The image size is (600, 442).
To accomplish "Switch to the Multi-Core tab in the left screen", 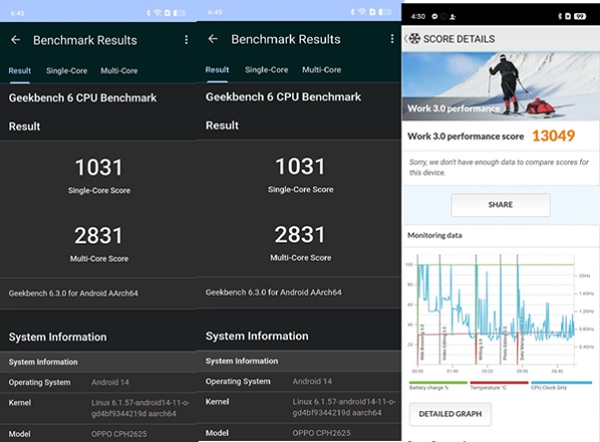I will pyautogui.click(x=119, y=71).
